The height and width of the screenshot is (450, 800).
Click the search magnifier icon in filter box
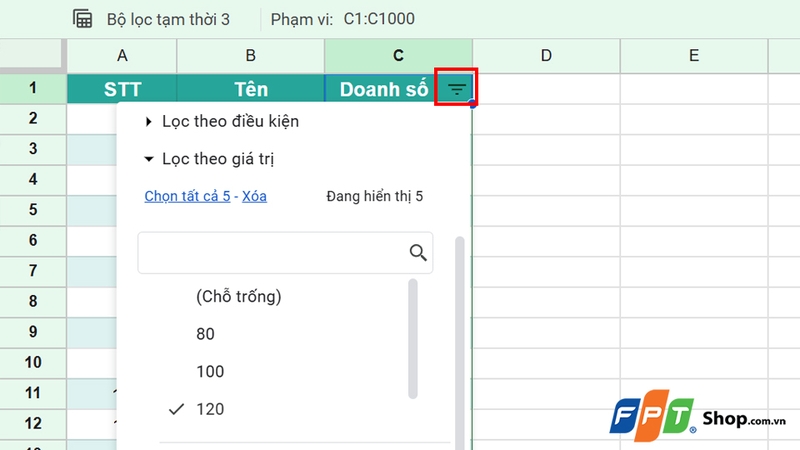click(x=418, y=253)
